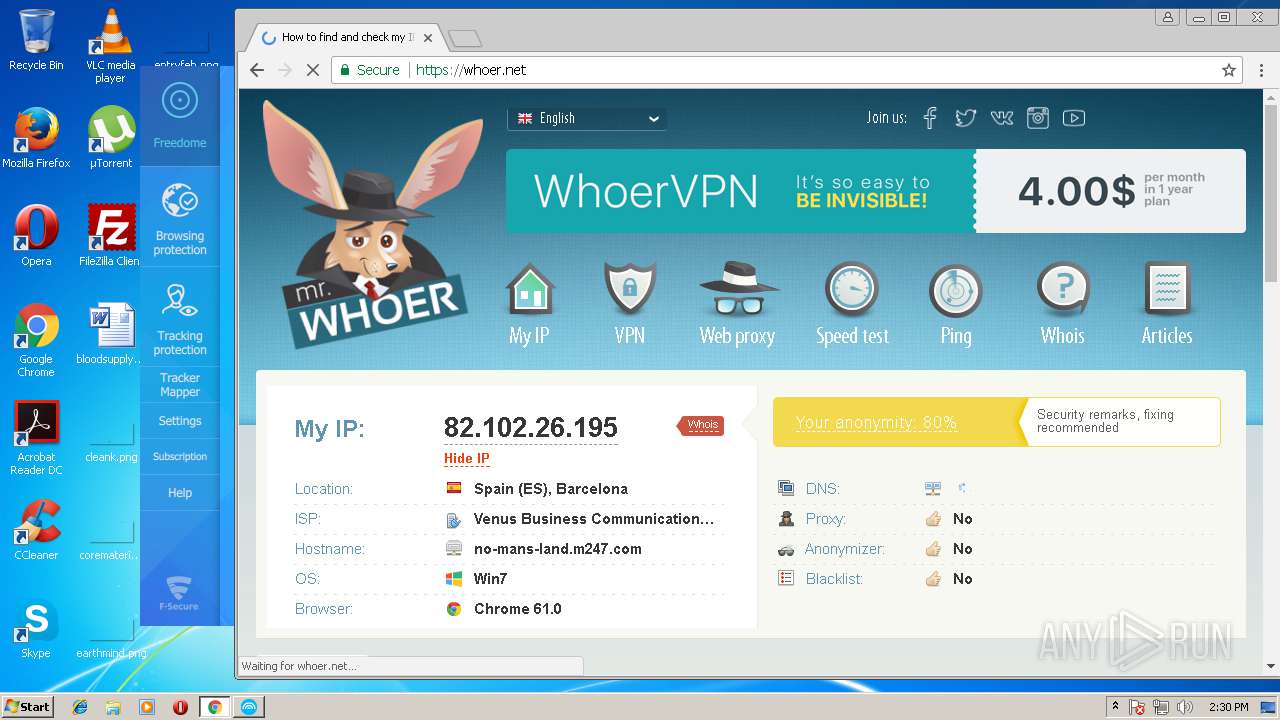
Task: Select the whoer.net browser tab
Action: (x=346, y=38)
